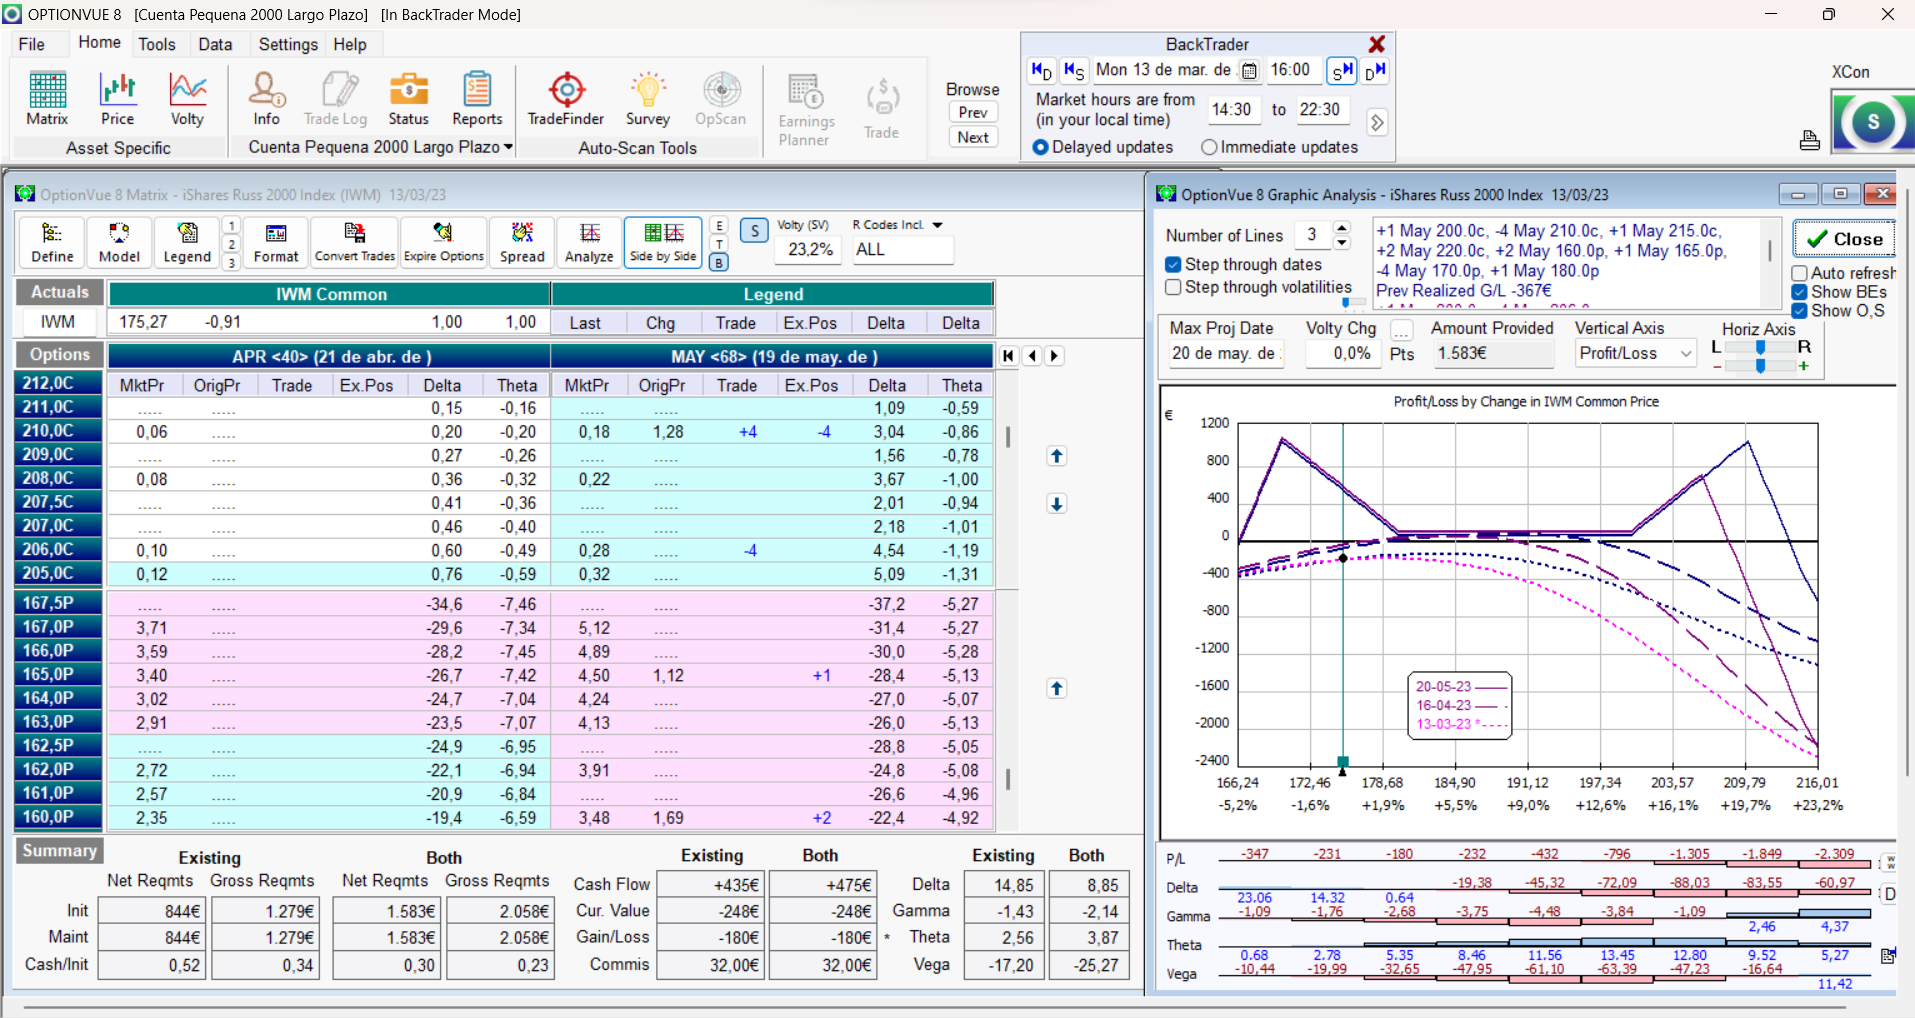
Task: Open the Format button
Action: [x=276, y=243]
